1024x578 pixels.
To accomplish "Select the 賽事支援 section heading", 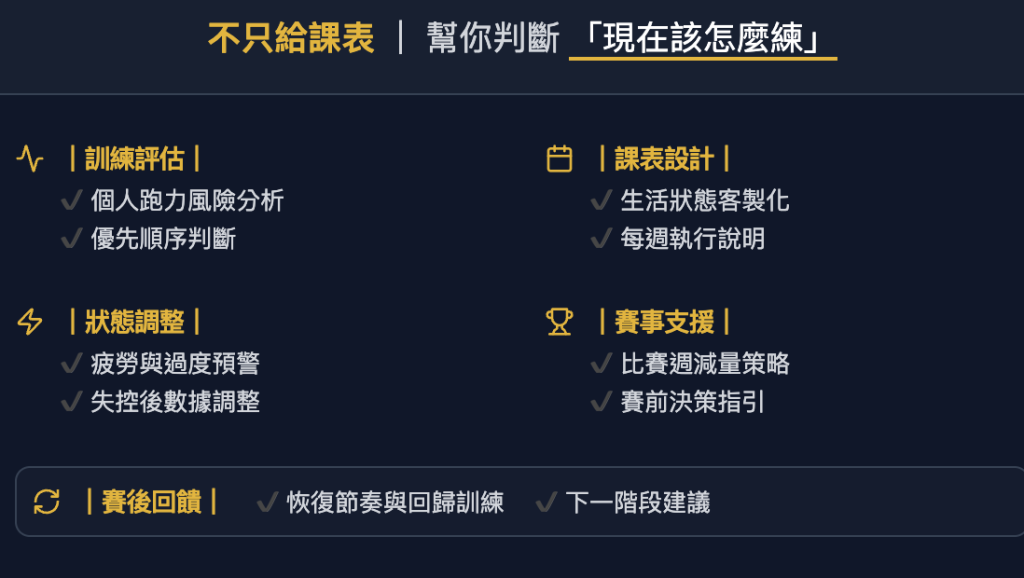I will [x=664, y=322].
